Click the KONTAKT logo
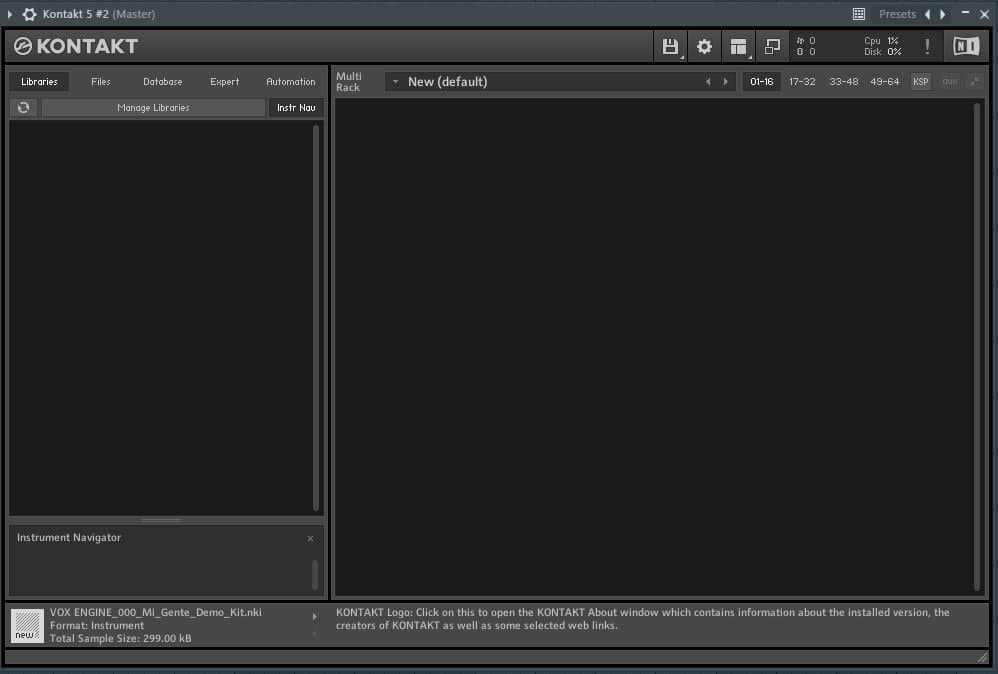998x674 pixels. [76, 46]
